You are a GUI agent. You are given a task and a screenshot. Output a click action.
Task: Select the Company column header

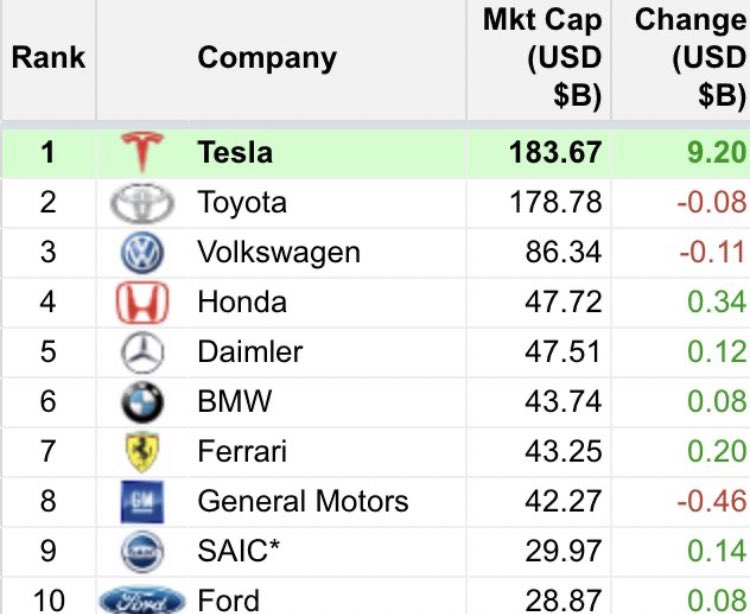(267, 58)
